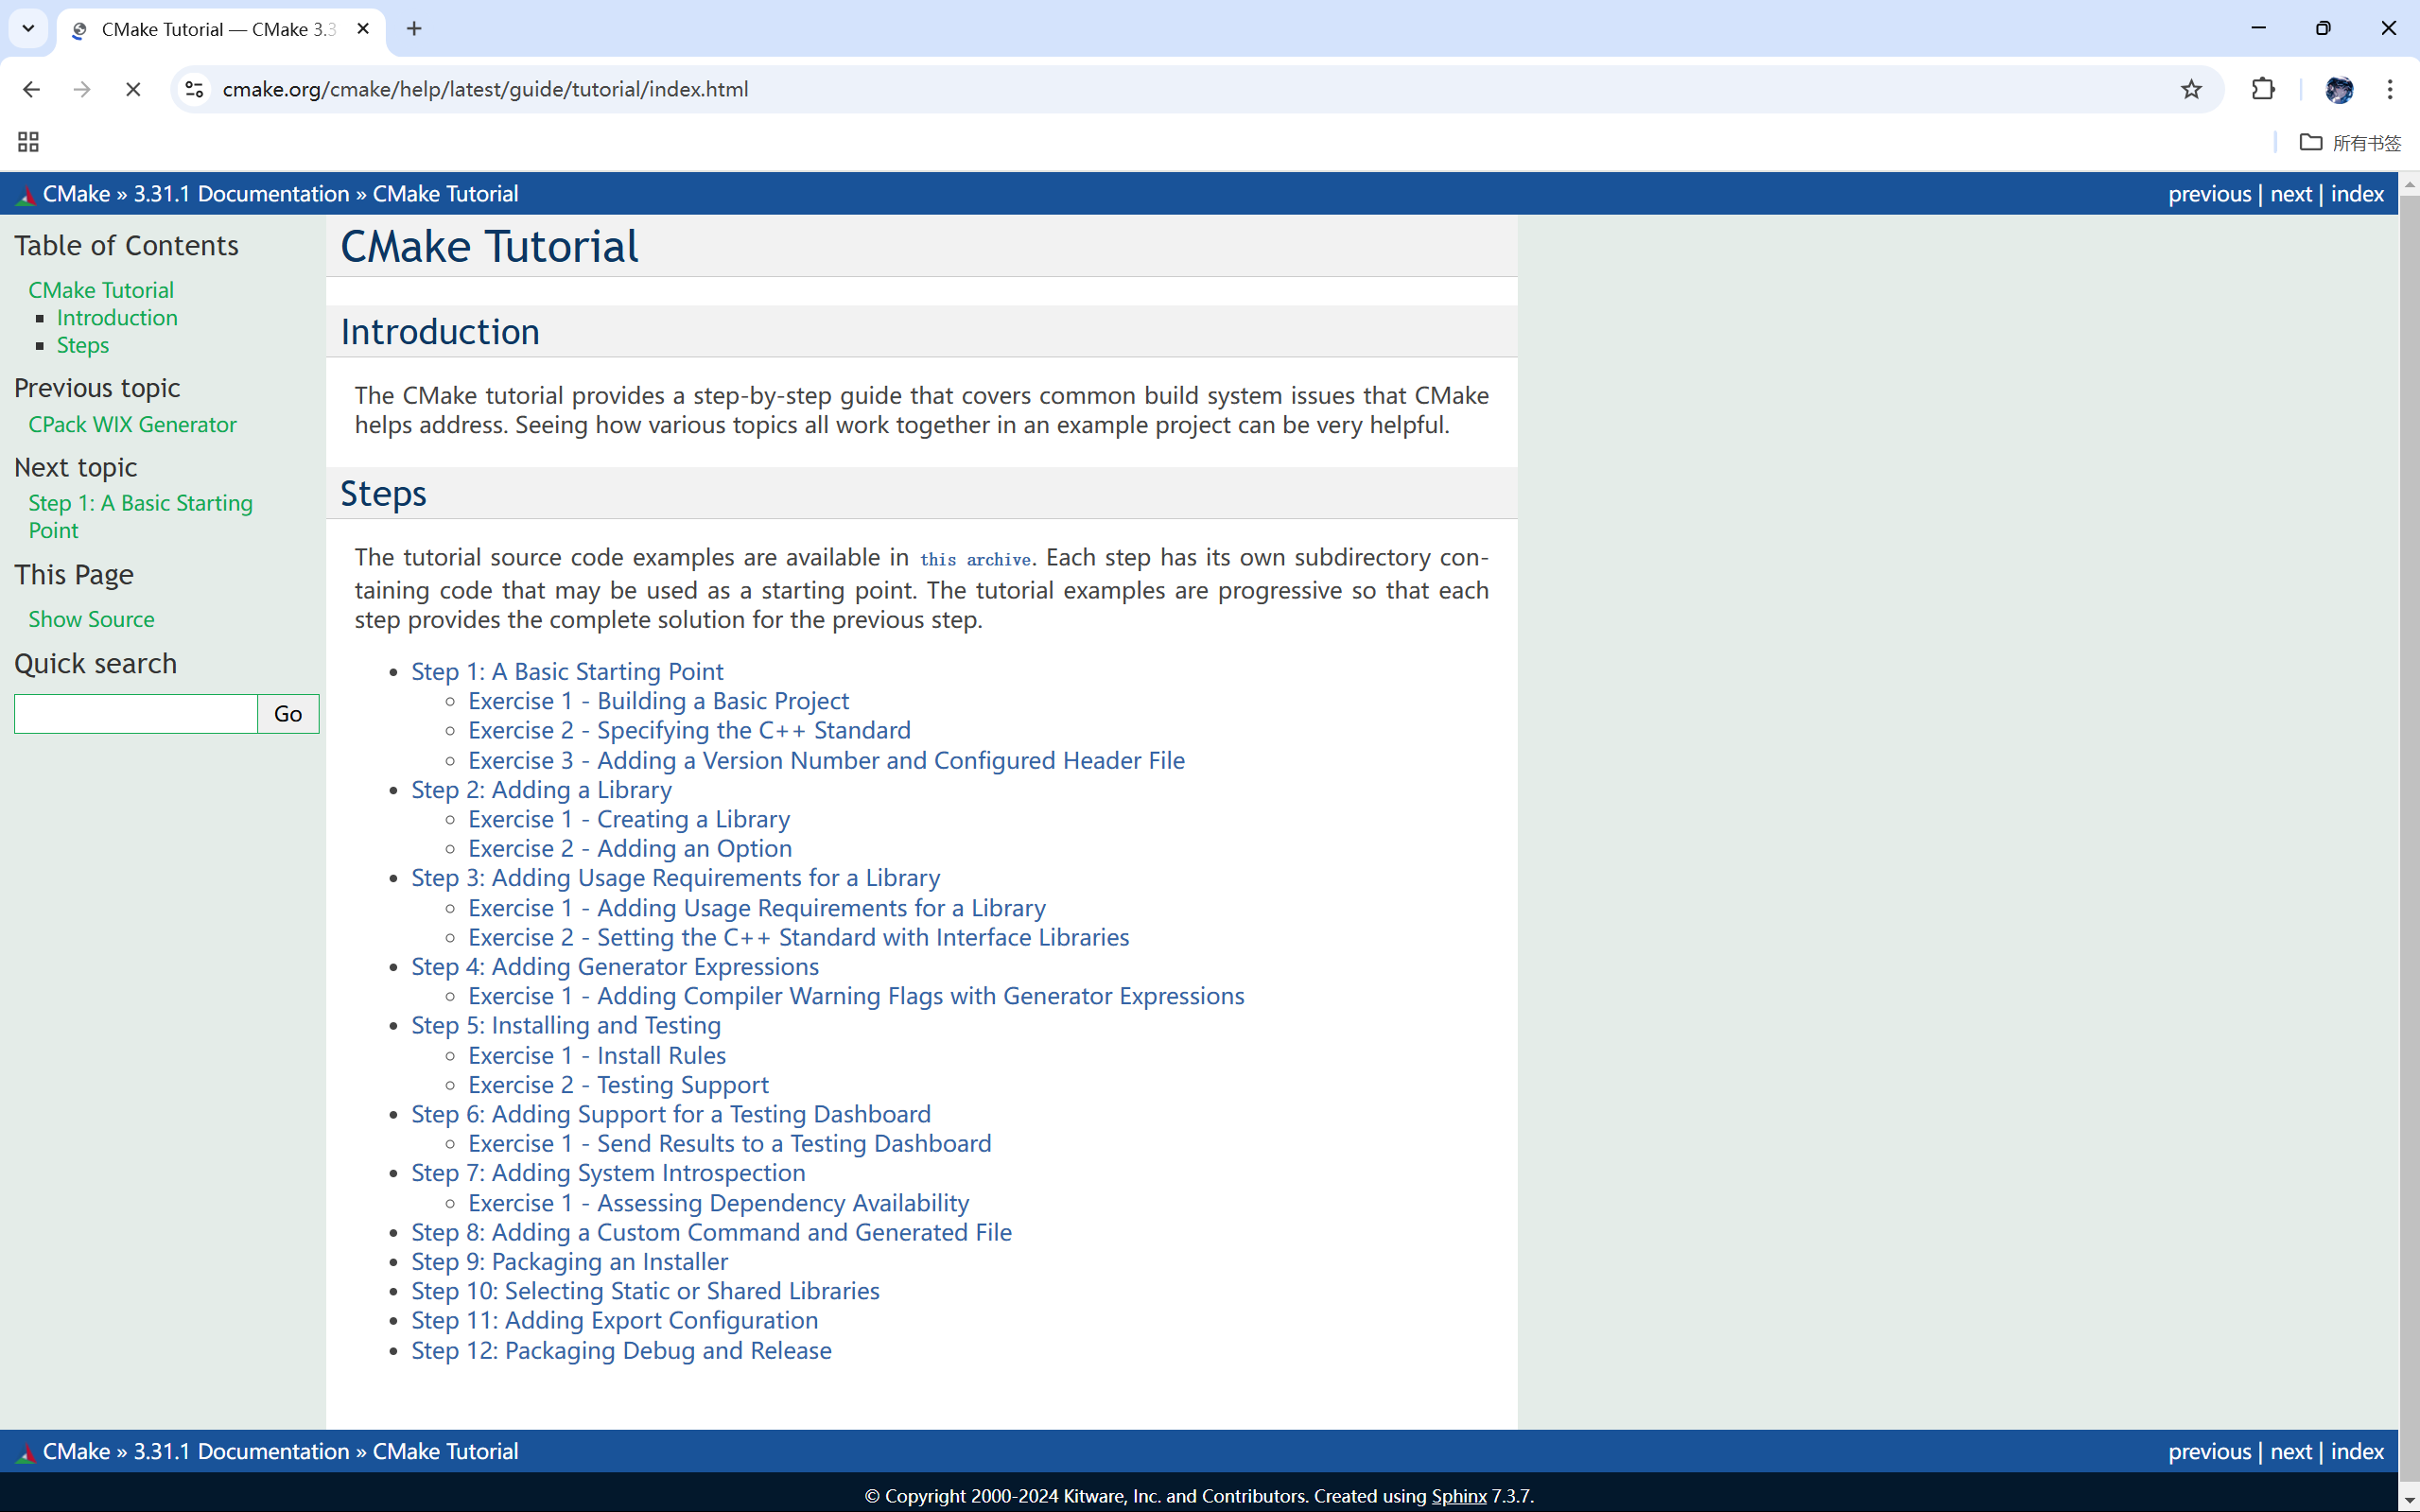Select the CMake Tutorial browser tab
2420x1512 pixels.
220,29
